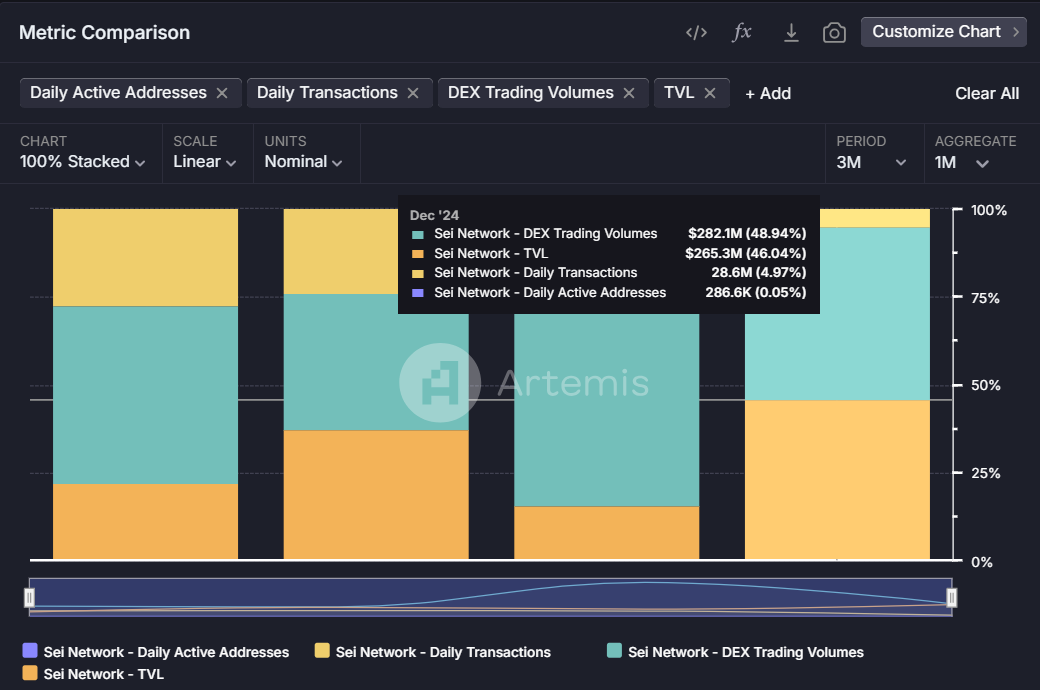Clear All selected metrics
Viewport: 1040px width, 690px height.
point(987,94)
